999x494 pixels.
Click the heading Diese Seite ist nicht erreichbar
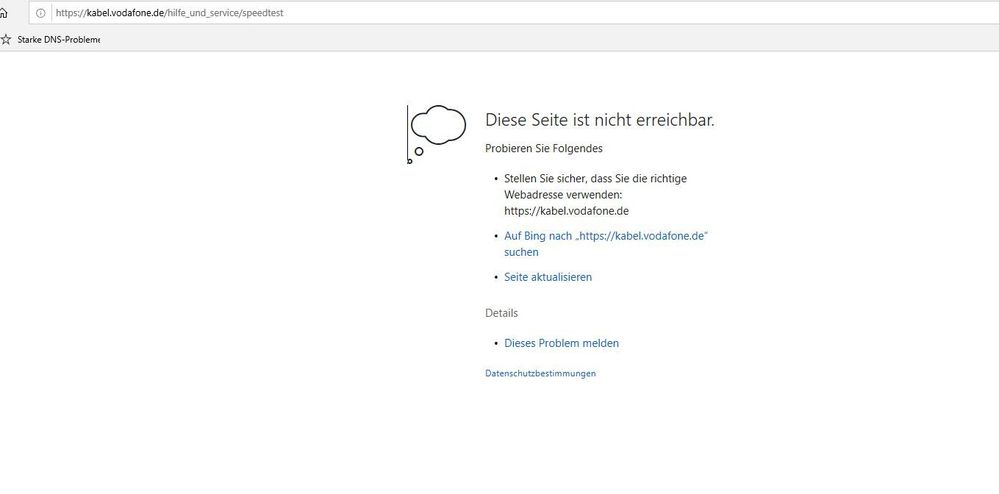point(600,120)
